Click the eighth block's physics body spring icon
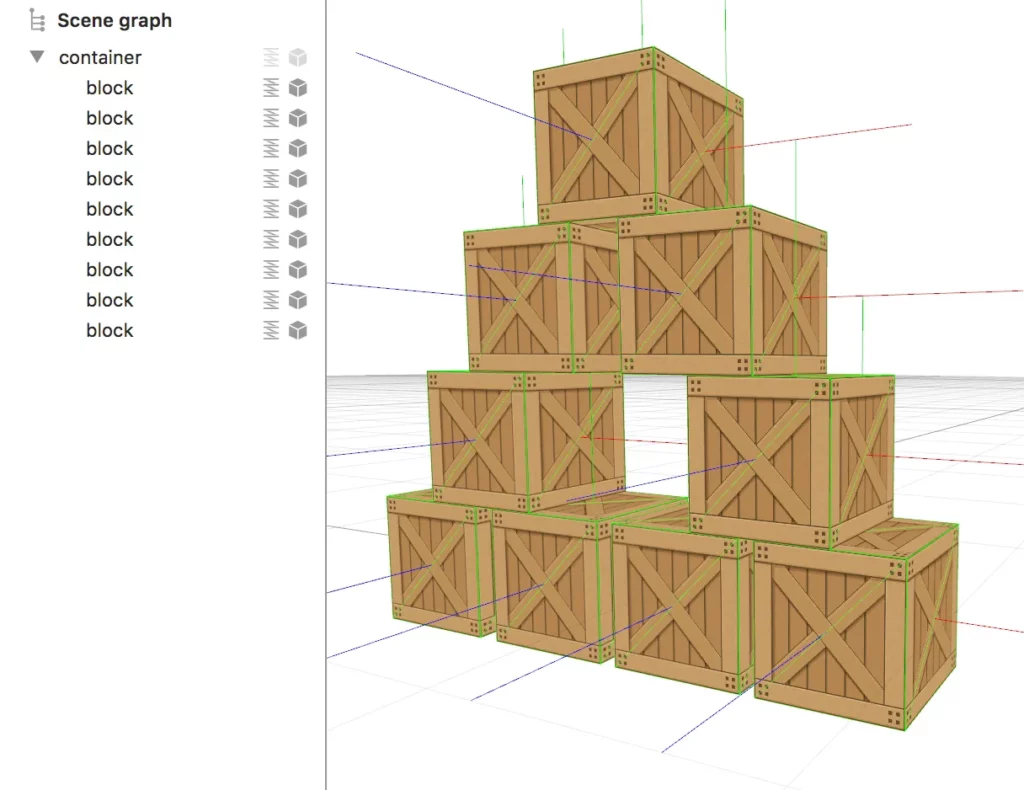The height and width of the screenshot is (790, 1024). pos(271,300)
